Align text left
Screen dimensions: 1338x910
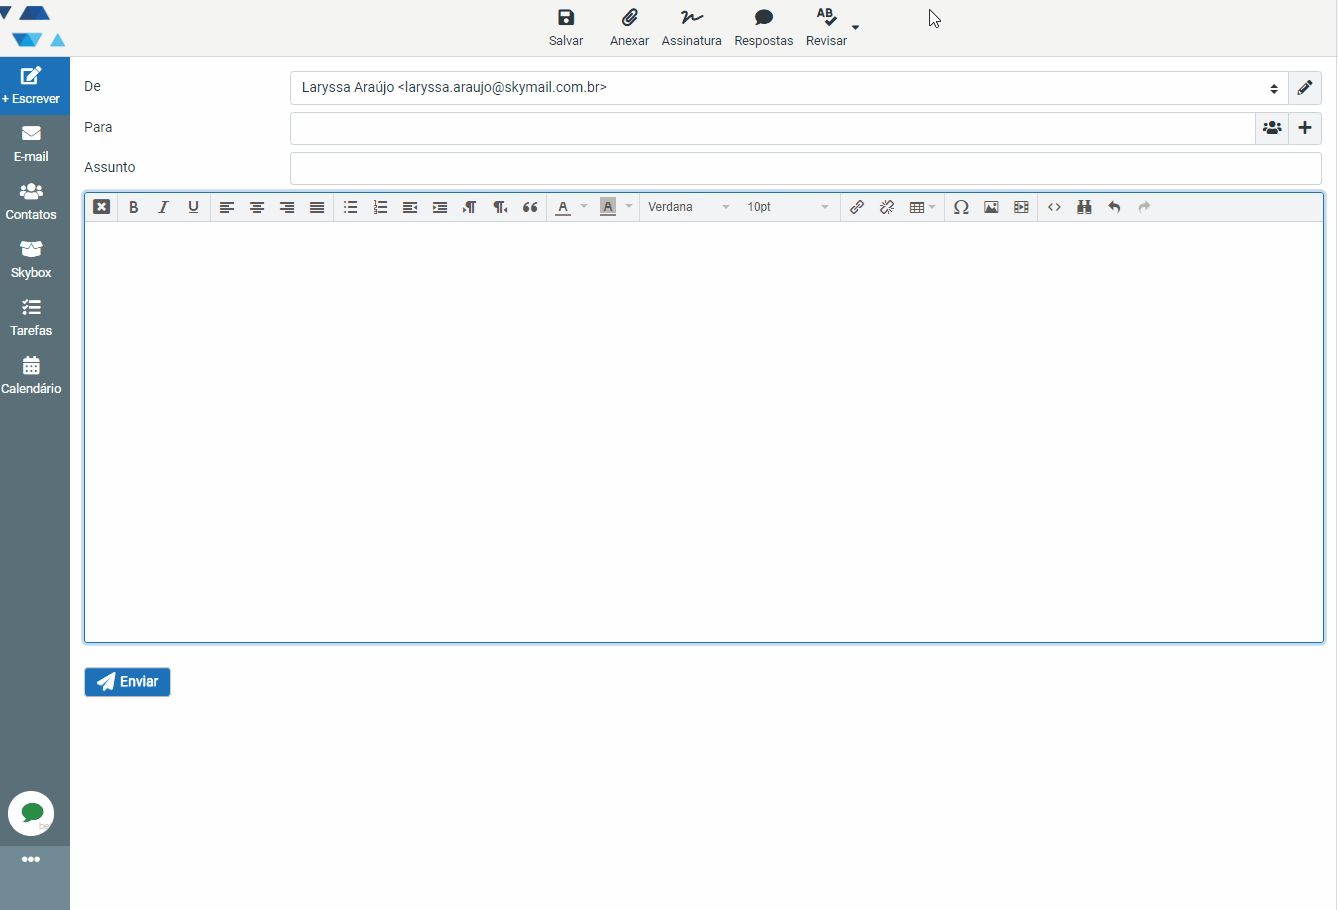[227, 207]
